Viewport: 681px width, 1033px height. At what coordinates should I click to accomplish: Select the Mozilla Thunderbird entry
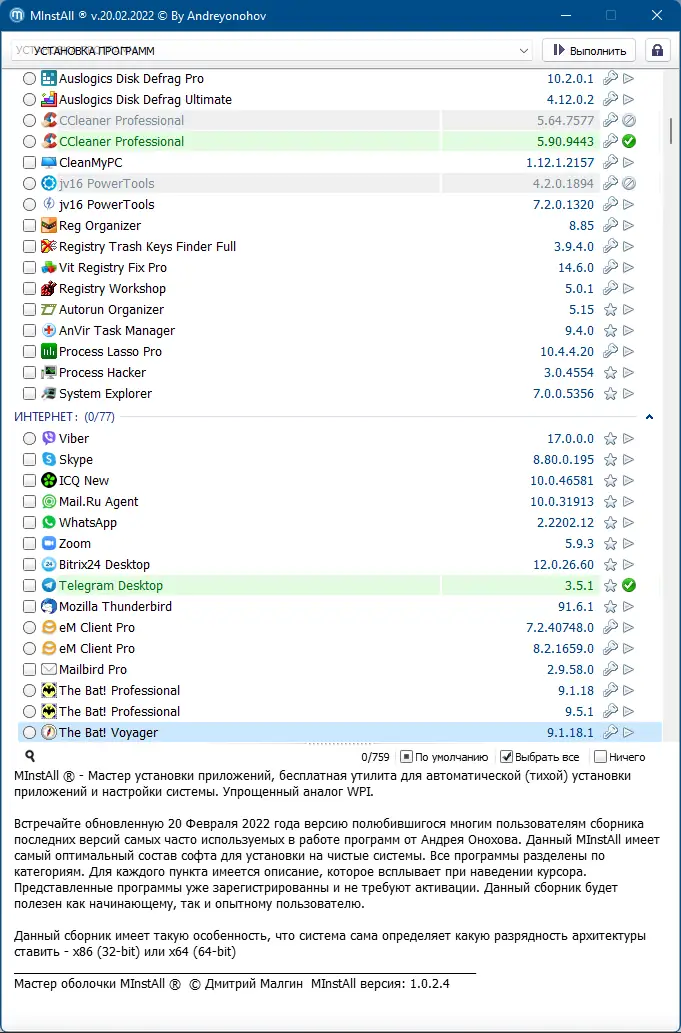click(x=115, y=607)
